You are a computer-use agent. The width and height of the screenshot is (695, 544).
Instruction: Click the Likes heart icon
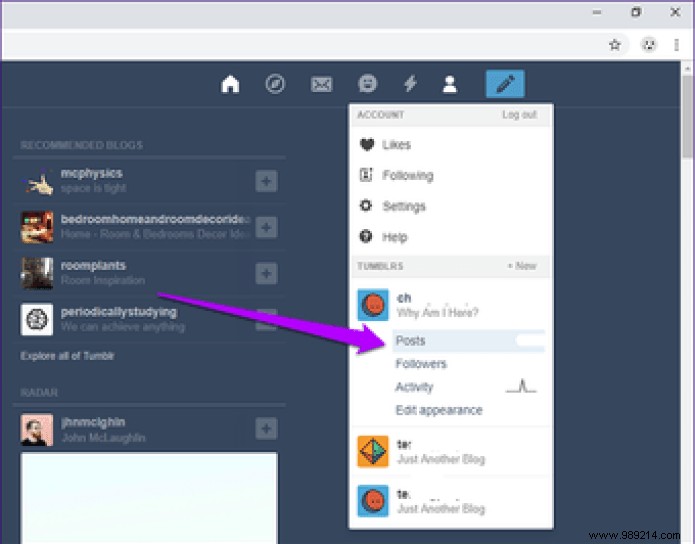367,145
